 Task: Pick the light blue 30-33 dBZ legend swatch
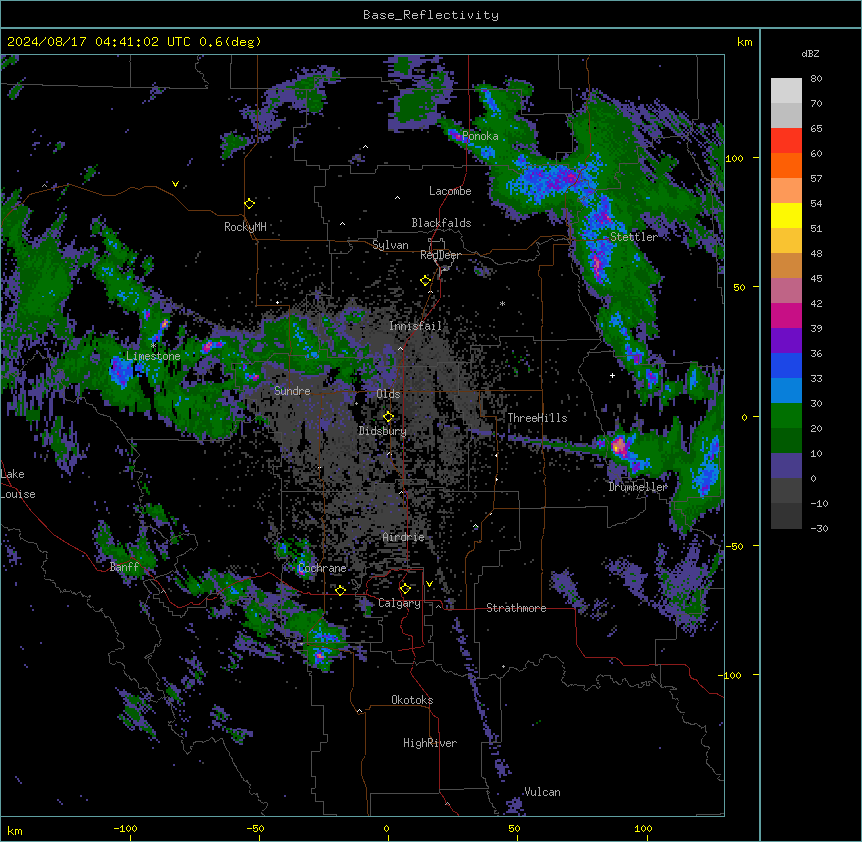point(786,391)
